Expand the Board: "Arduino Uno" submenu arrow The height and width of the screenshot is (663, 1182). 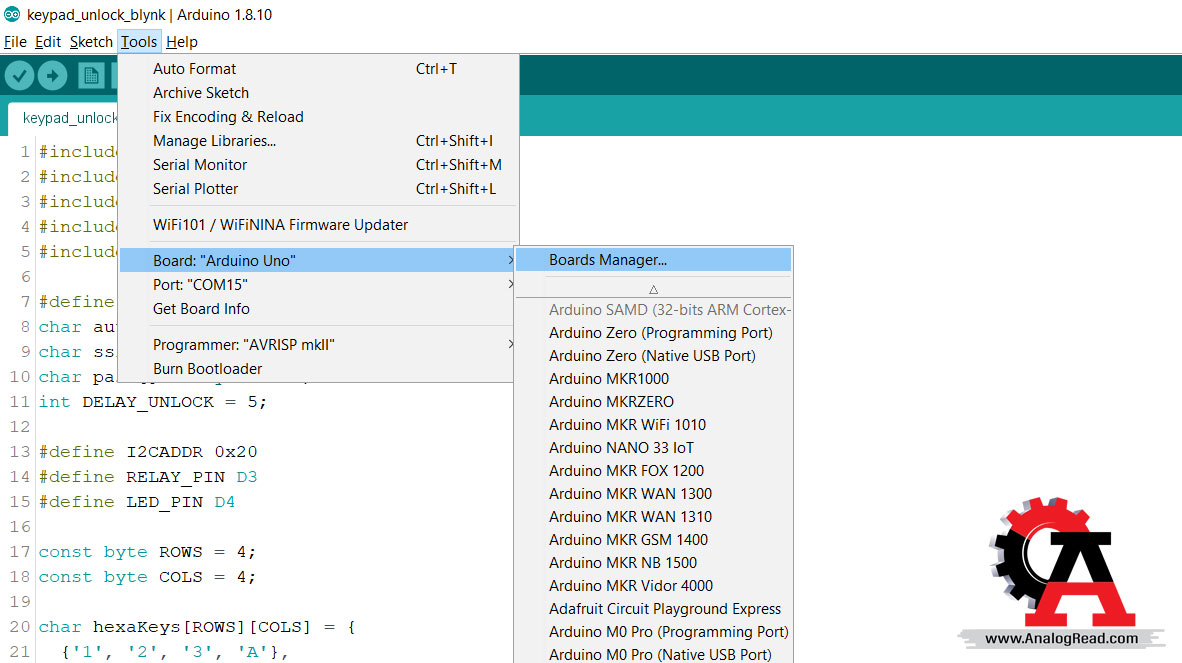pyautogui.click(x=510, y=261)
